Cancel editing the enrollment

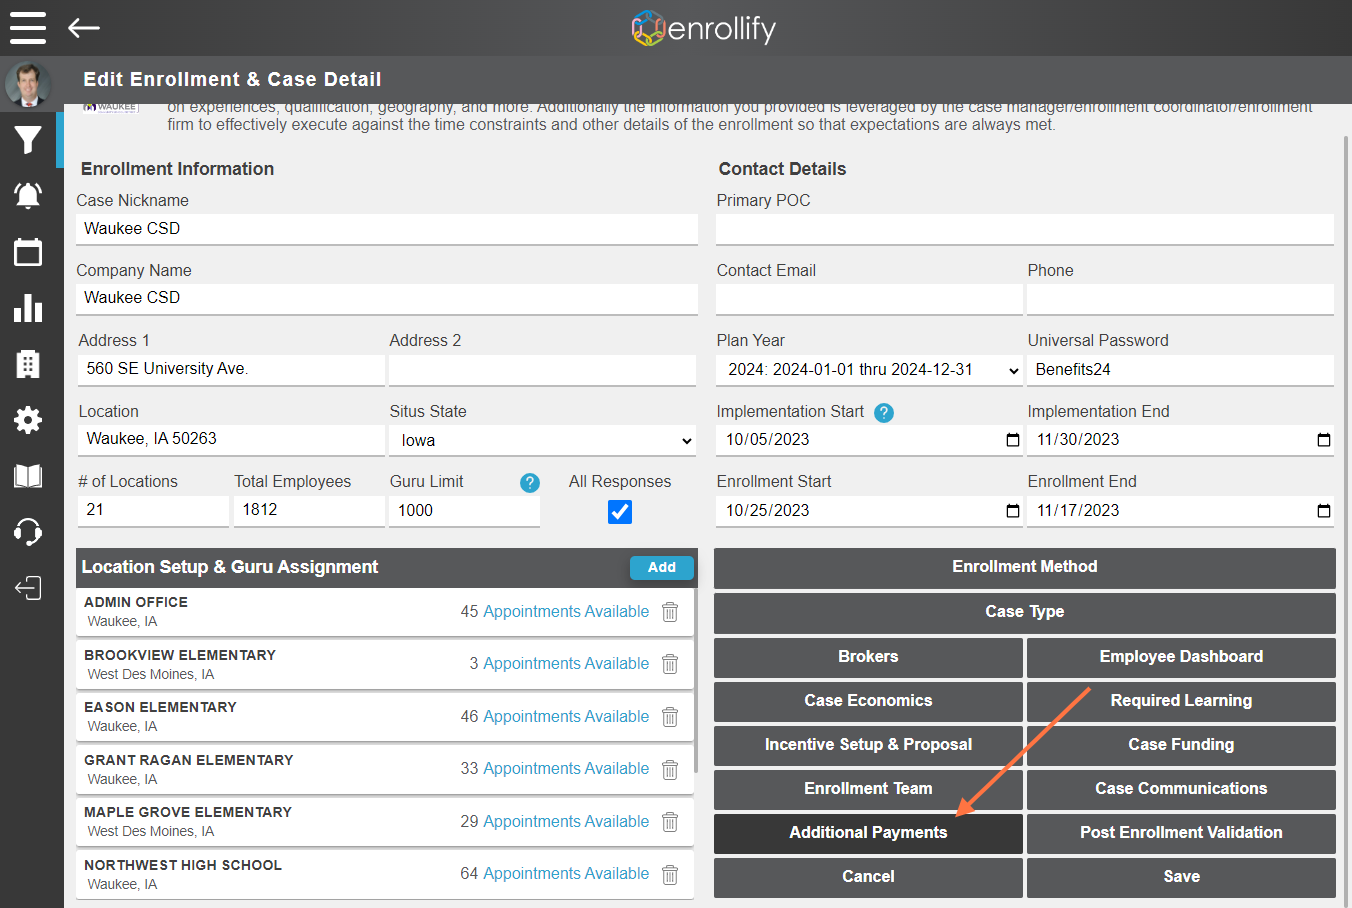(x=868, y=876)
